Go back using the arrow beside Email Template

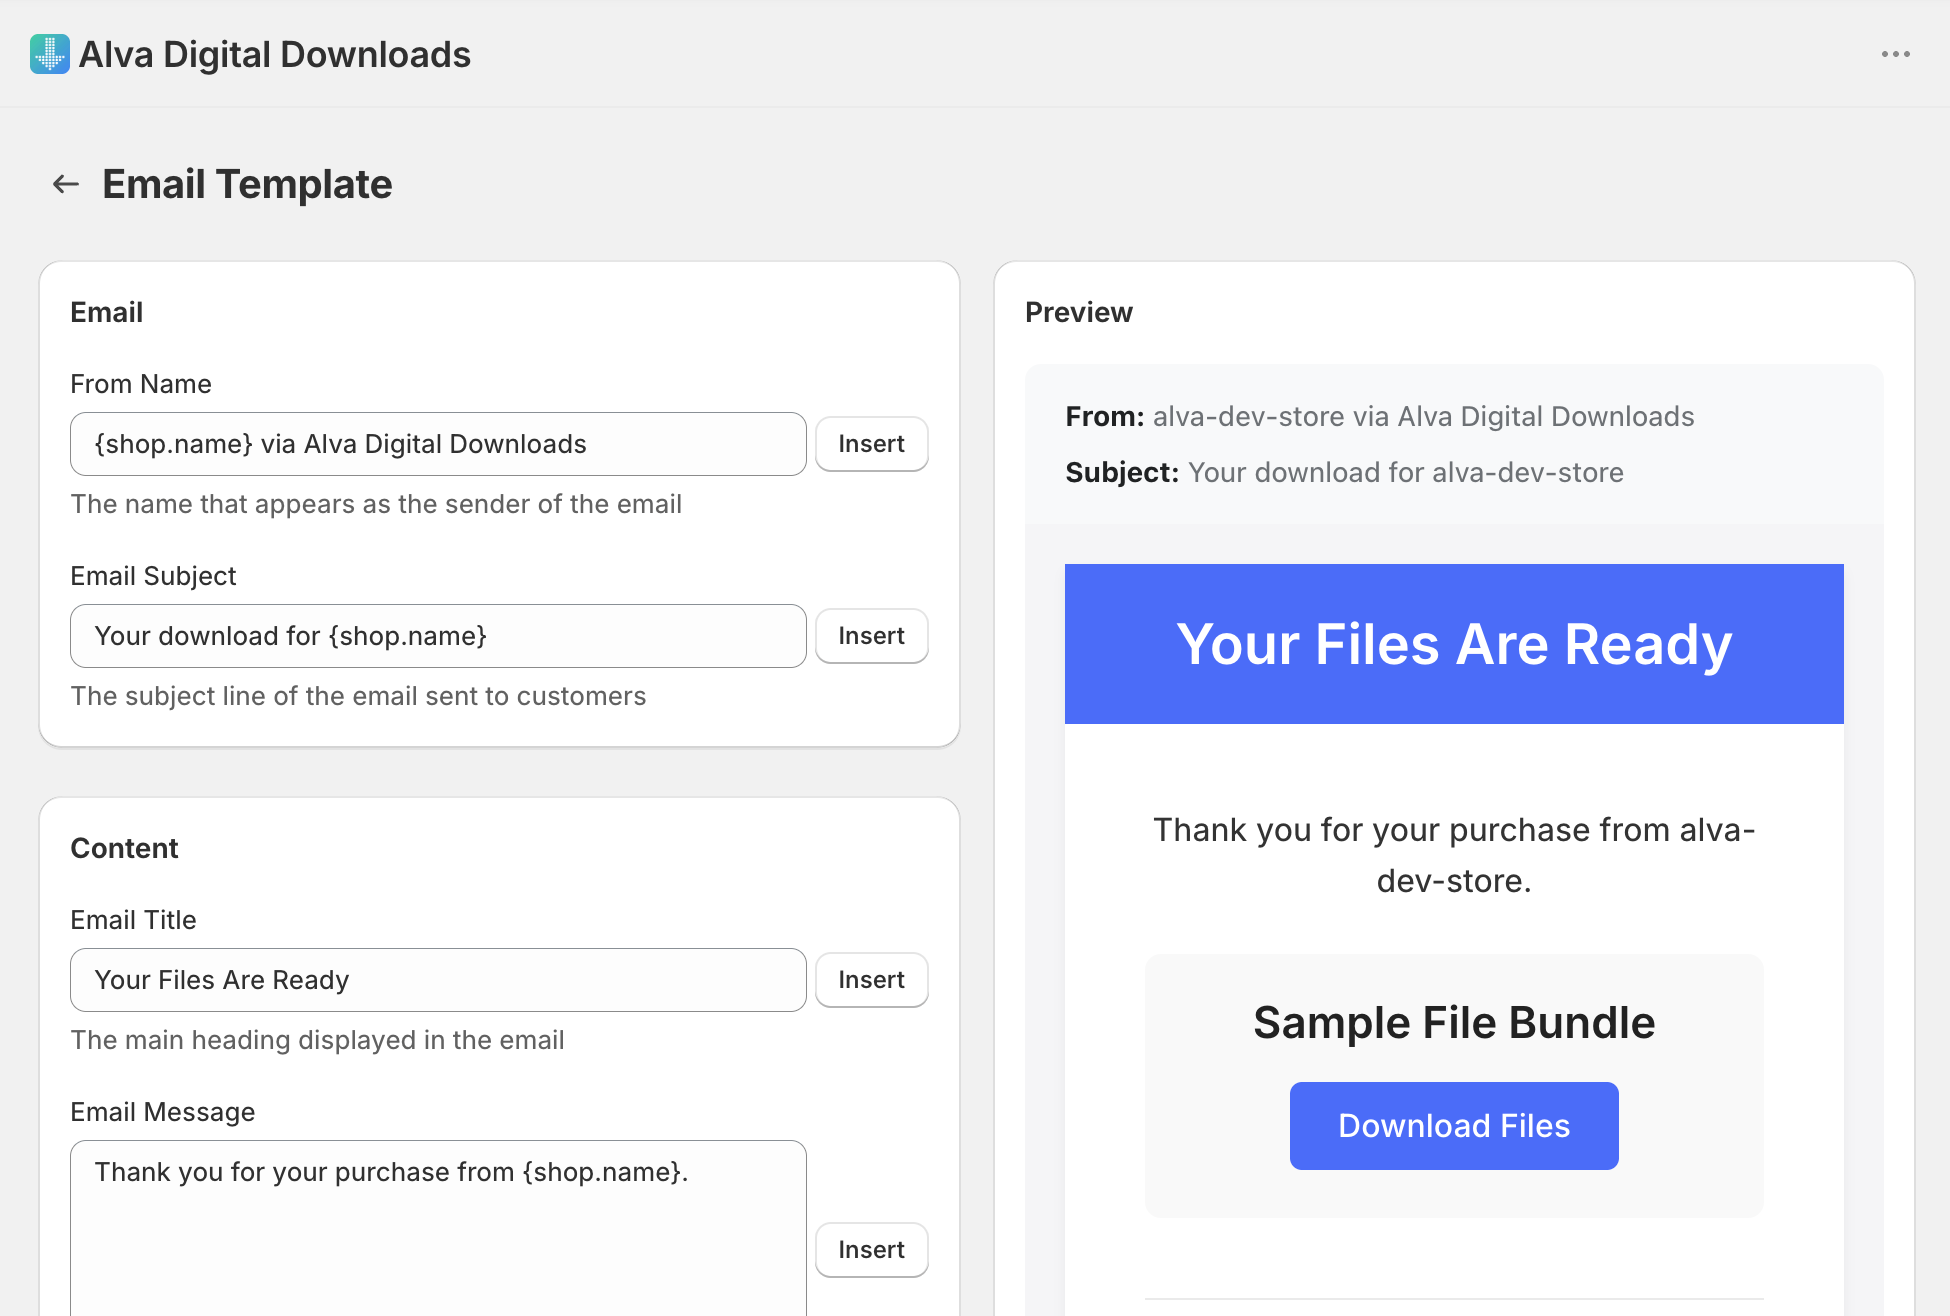click(x=66, y=184)
